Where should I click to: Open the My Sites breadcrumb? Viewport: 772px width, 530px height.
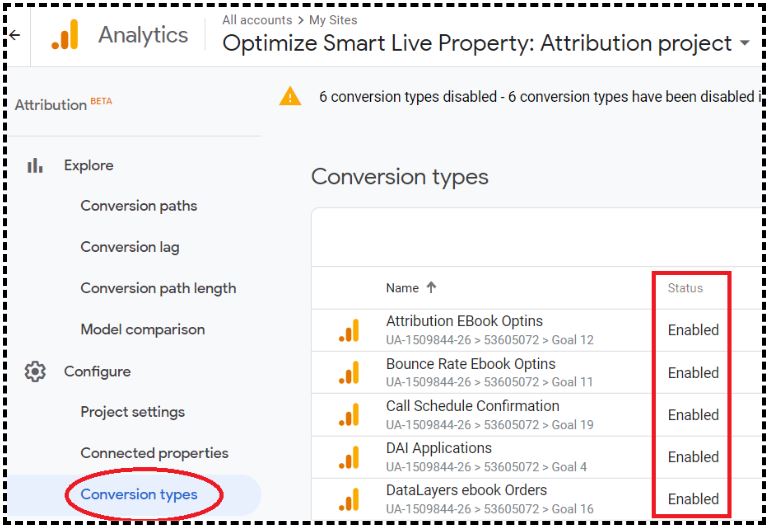[x=333, y=20]
